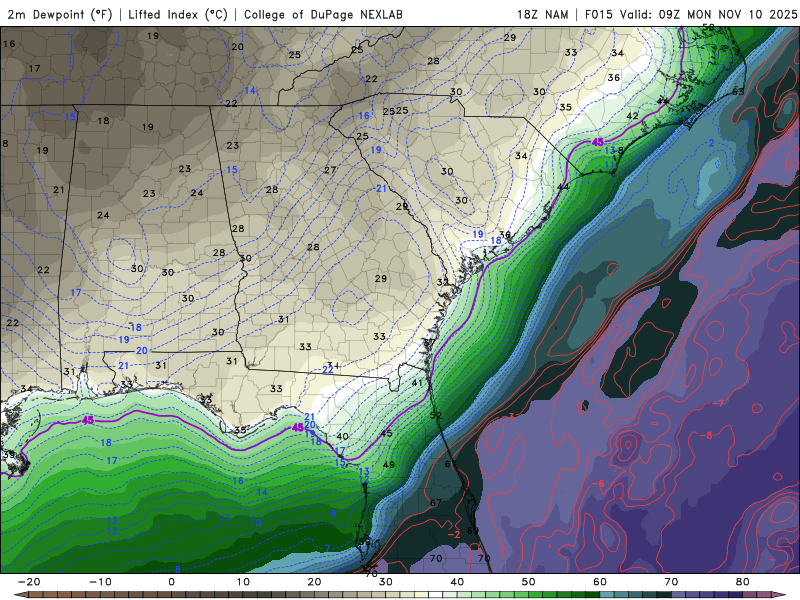This screenshot has height=600, width=800.
Task: Click the dewpoint value 39 at Louisiana coast
Action: pyautogui.click(x=9, y=455)
